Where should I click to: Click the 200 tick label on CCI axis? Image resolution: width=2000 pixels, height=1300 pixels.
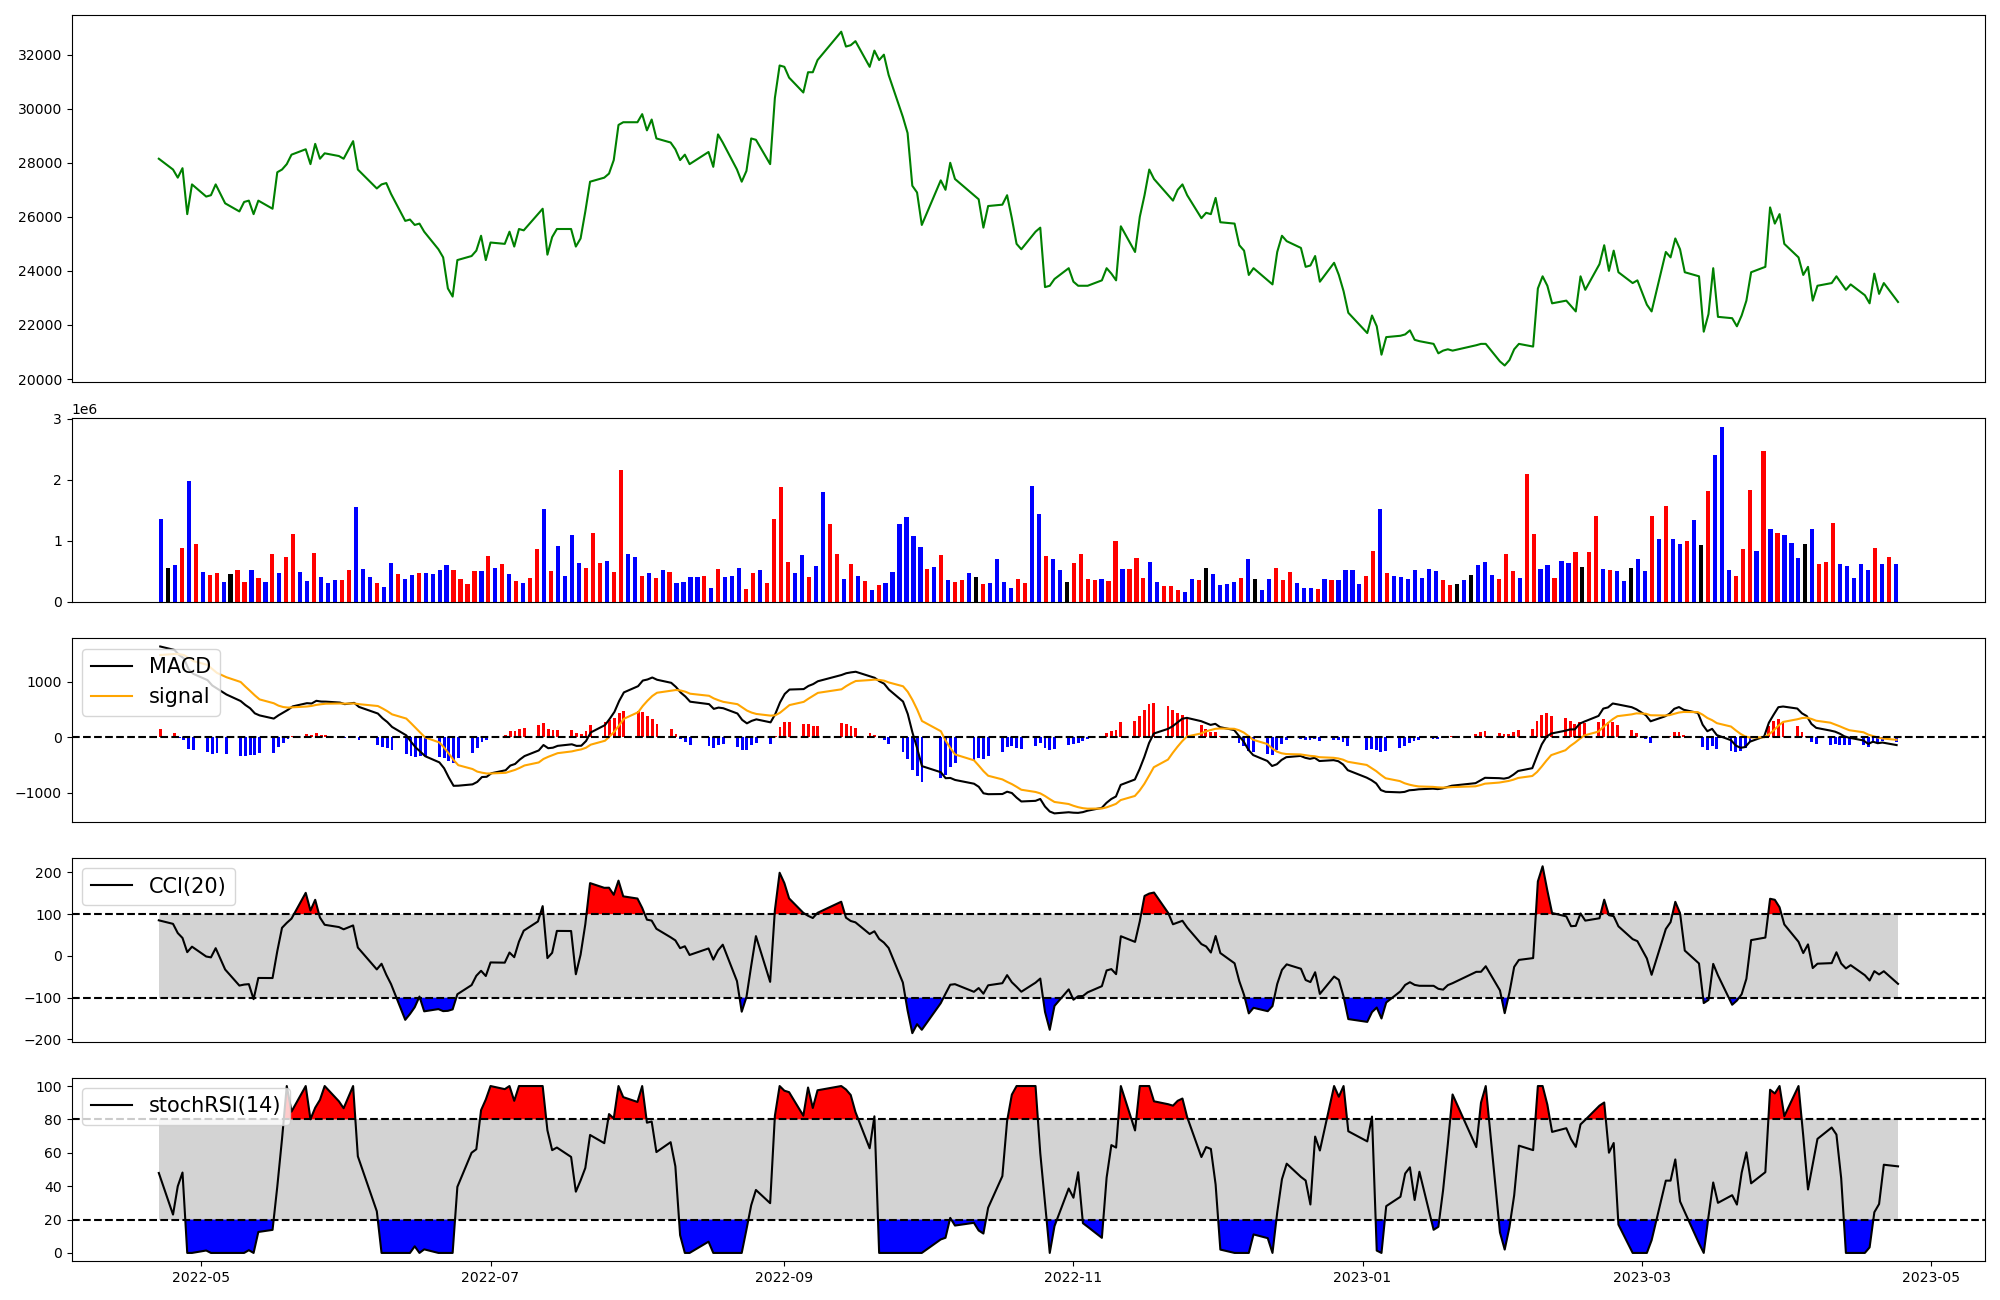coord(48,873)
